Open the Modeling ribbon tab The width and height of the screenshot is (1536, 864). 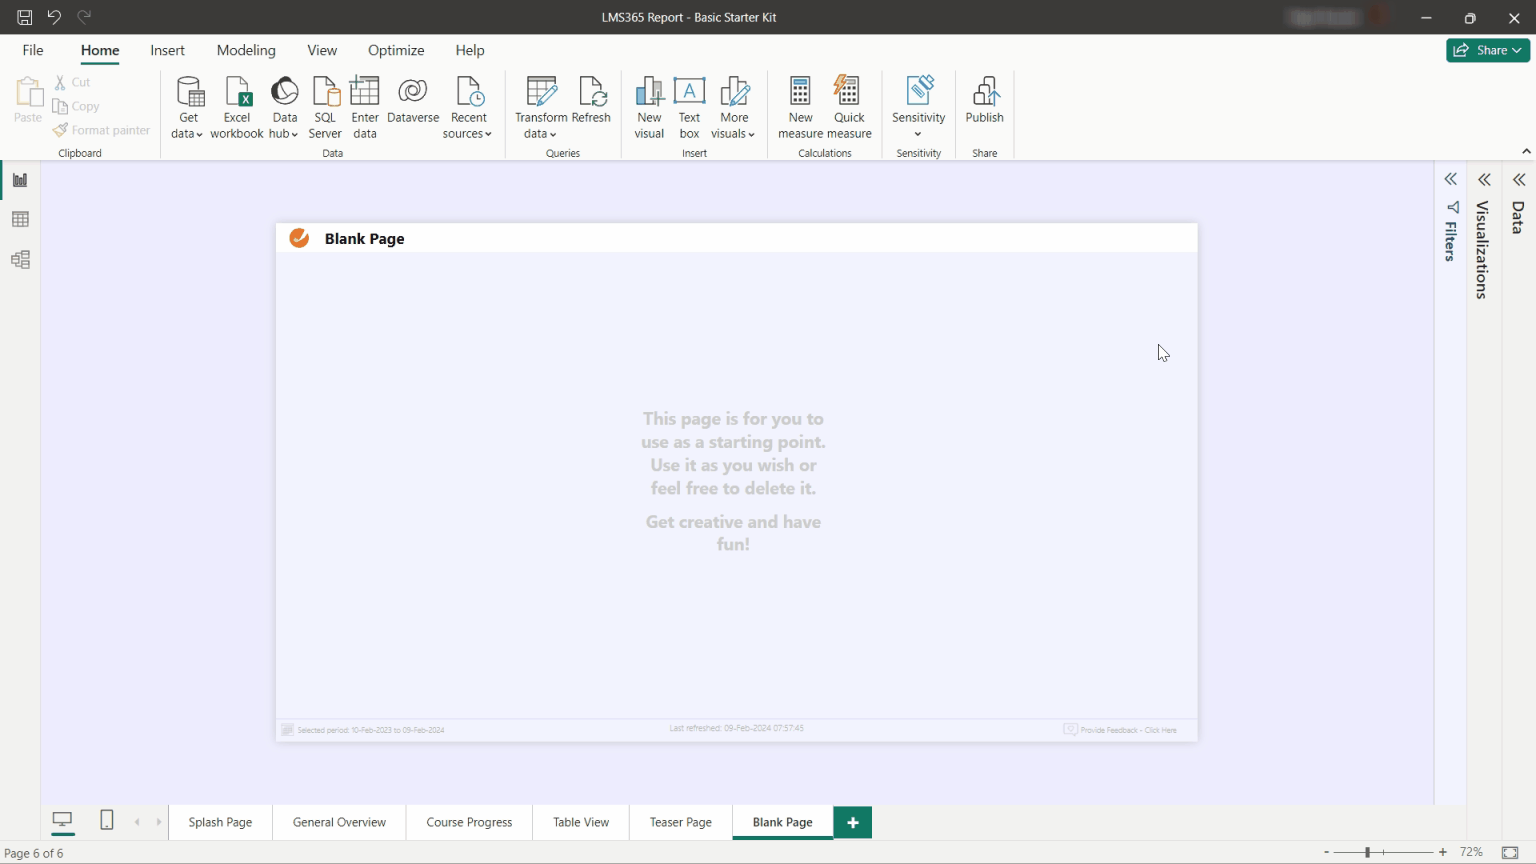click(246, 50)
